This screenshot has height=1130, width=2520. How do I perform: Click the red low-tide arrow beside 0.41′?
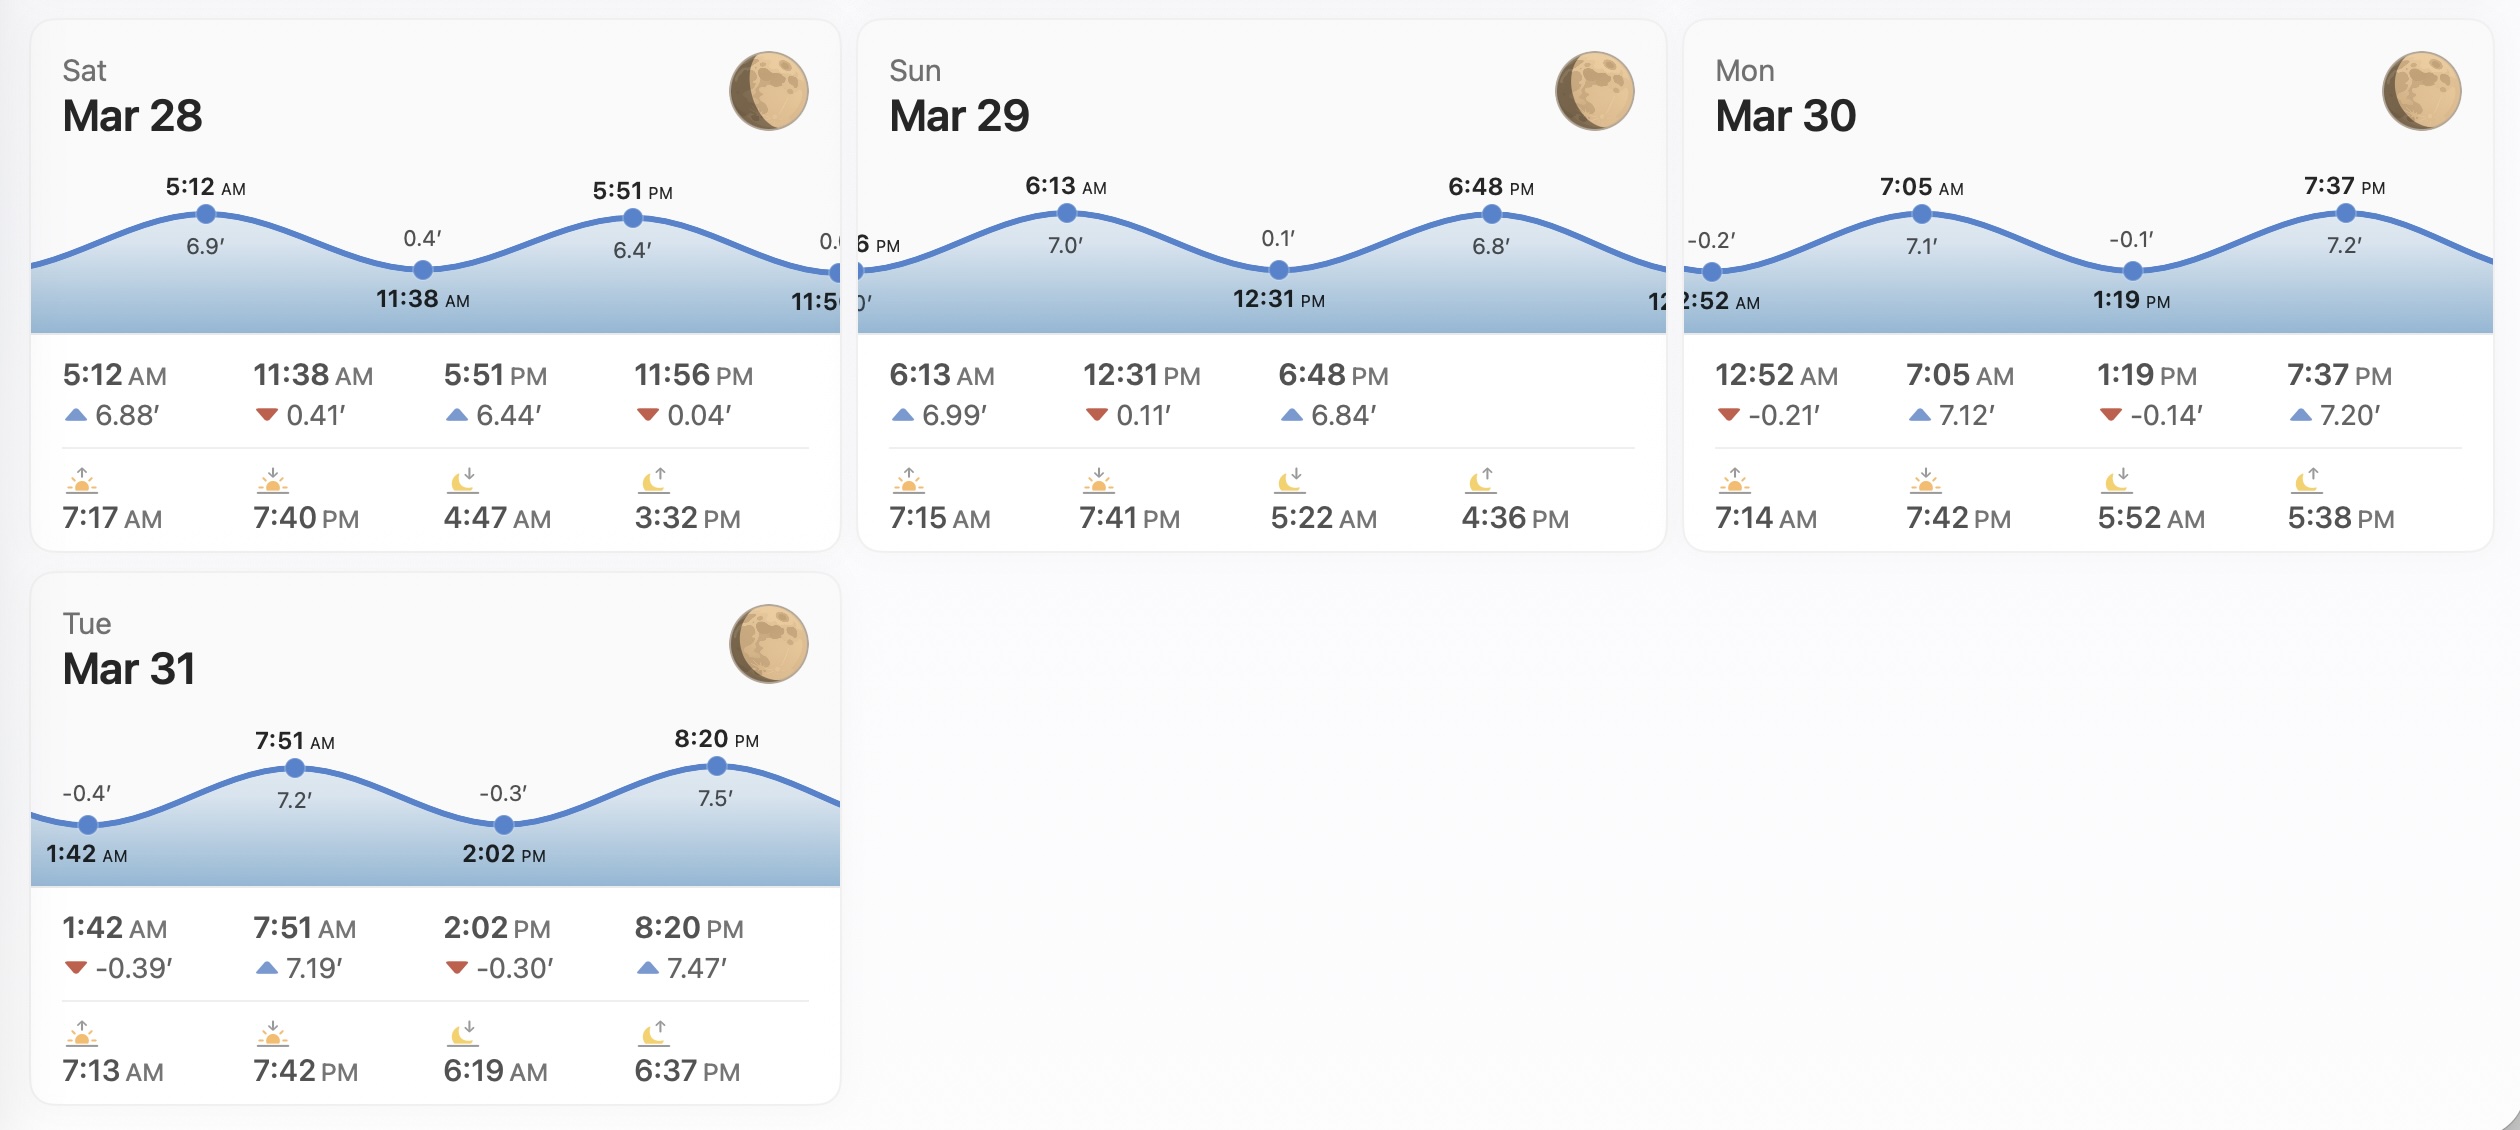pos(266,414)
